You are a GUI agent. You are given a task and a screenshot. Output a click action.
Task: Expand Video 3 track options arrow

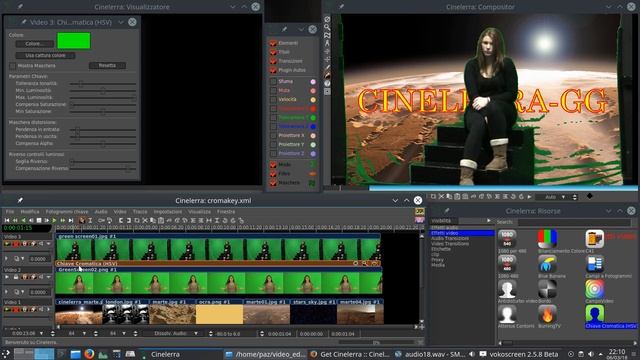pyautogui.click(x=49, y=244)
